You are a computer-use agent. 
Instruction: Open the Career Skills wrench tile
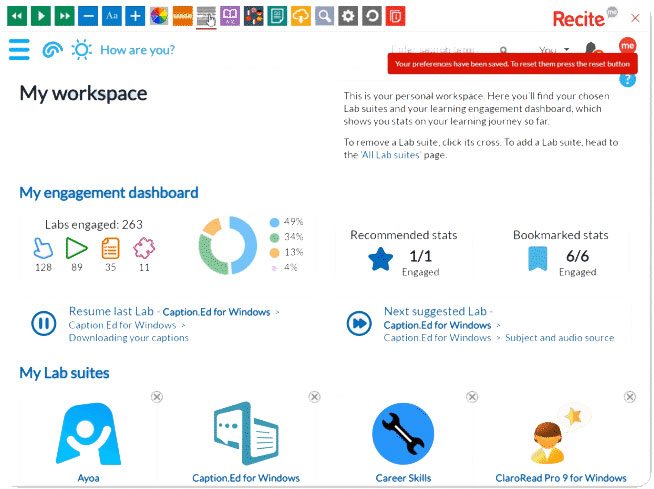click(403, 434)
